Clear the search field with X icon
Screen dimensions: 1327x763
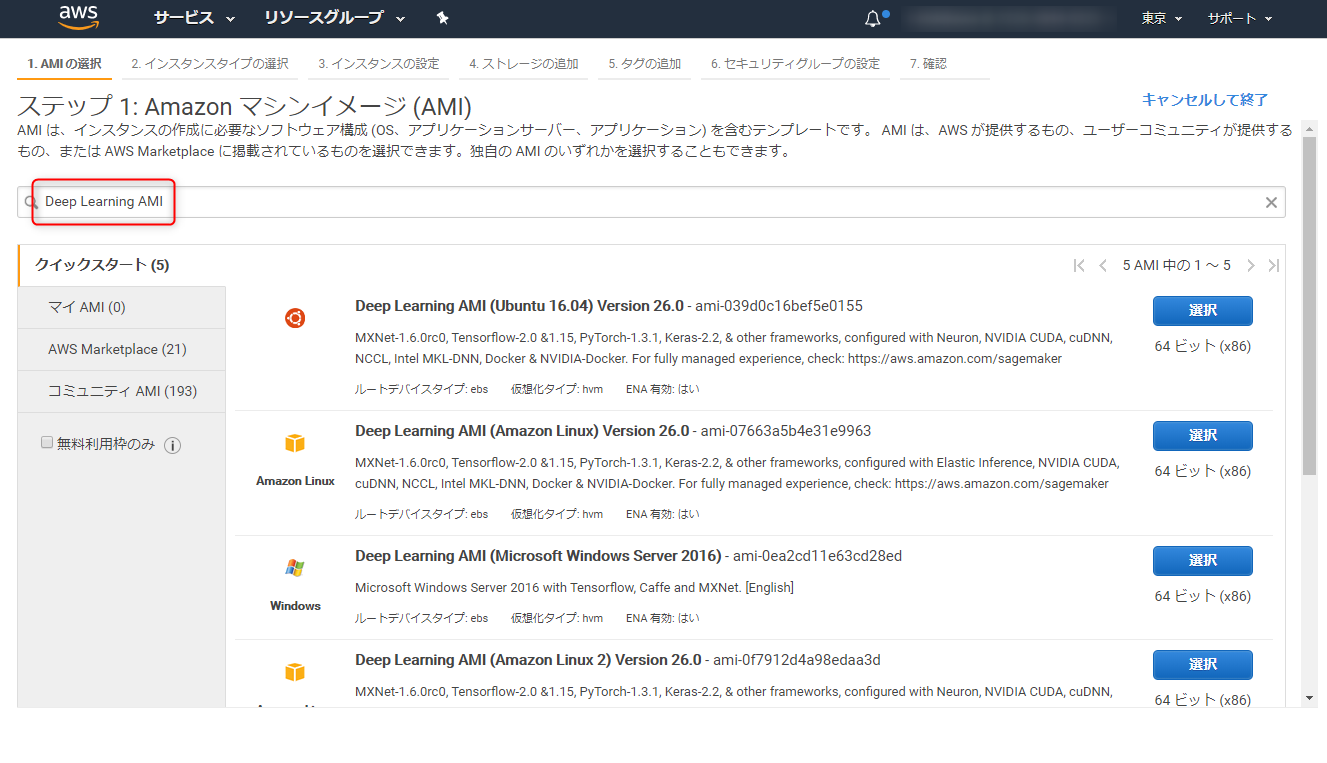click(x=1271, y=202)
